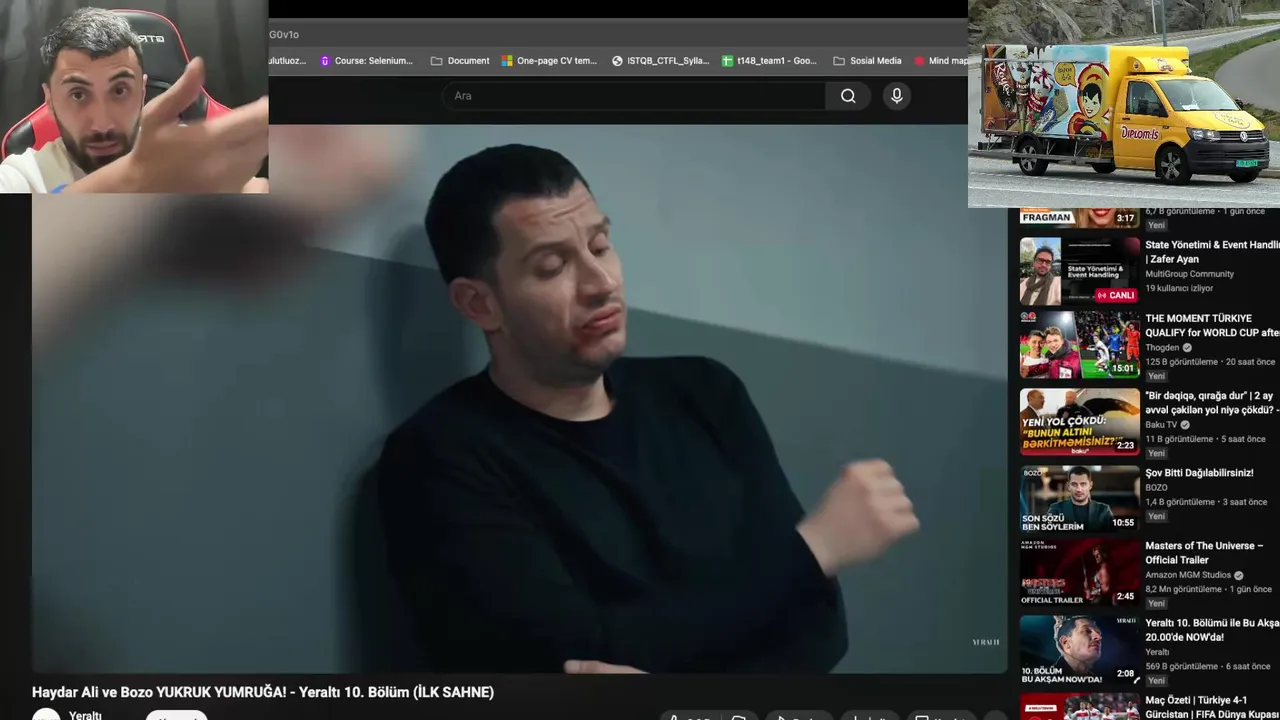Open THE MOMENT TÜRKİYE QUALIFY thumbnail
Screen dimensions: 1280x720
coord(1080,345)
